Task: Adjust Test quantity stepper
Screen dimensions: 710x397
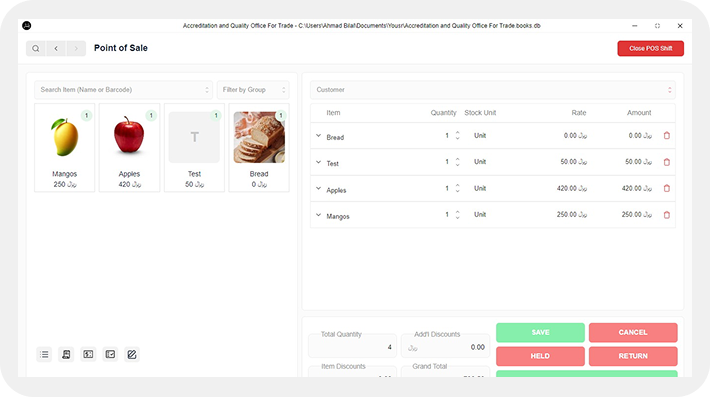Action: 457,162
